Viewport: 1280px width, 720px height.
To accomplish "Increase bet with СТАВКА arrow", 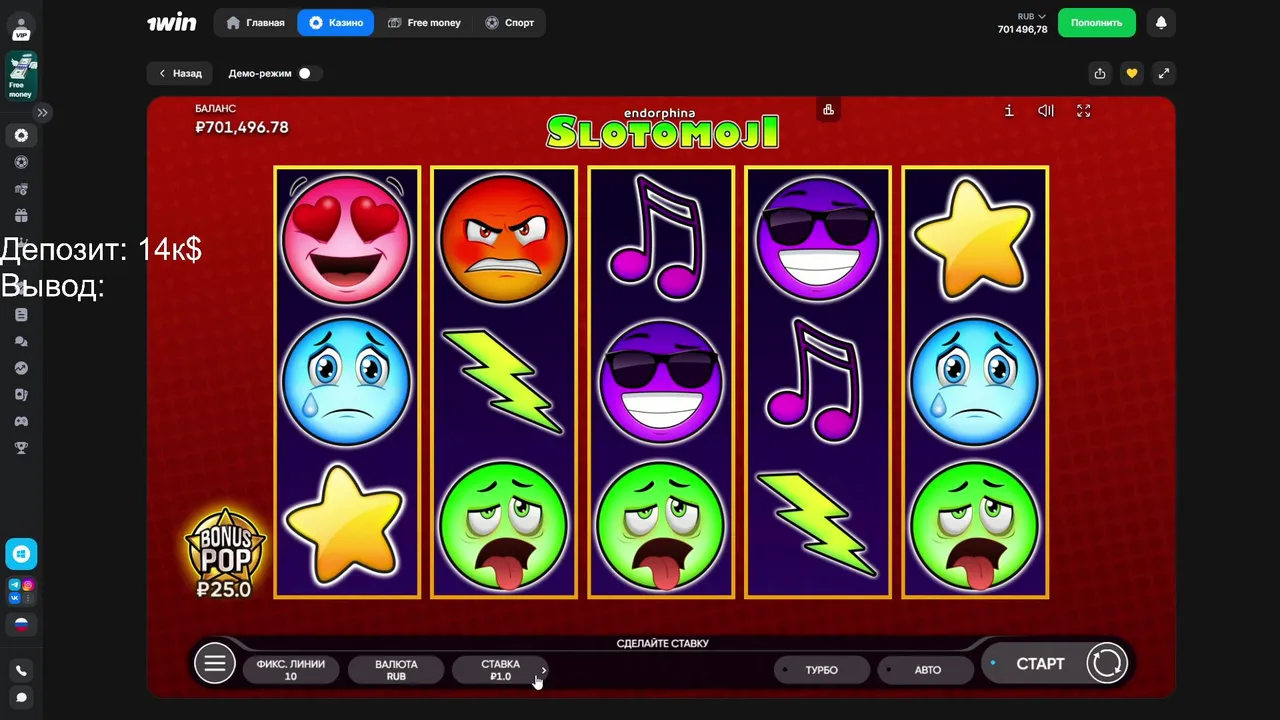I will click(544, 670).
